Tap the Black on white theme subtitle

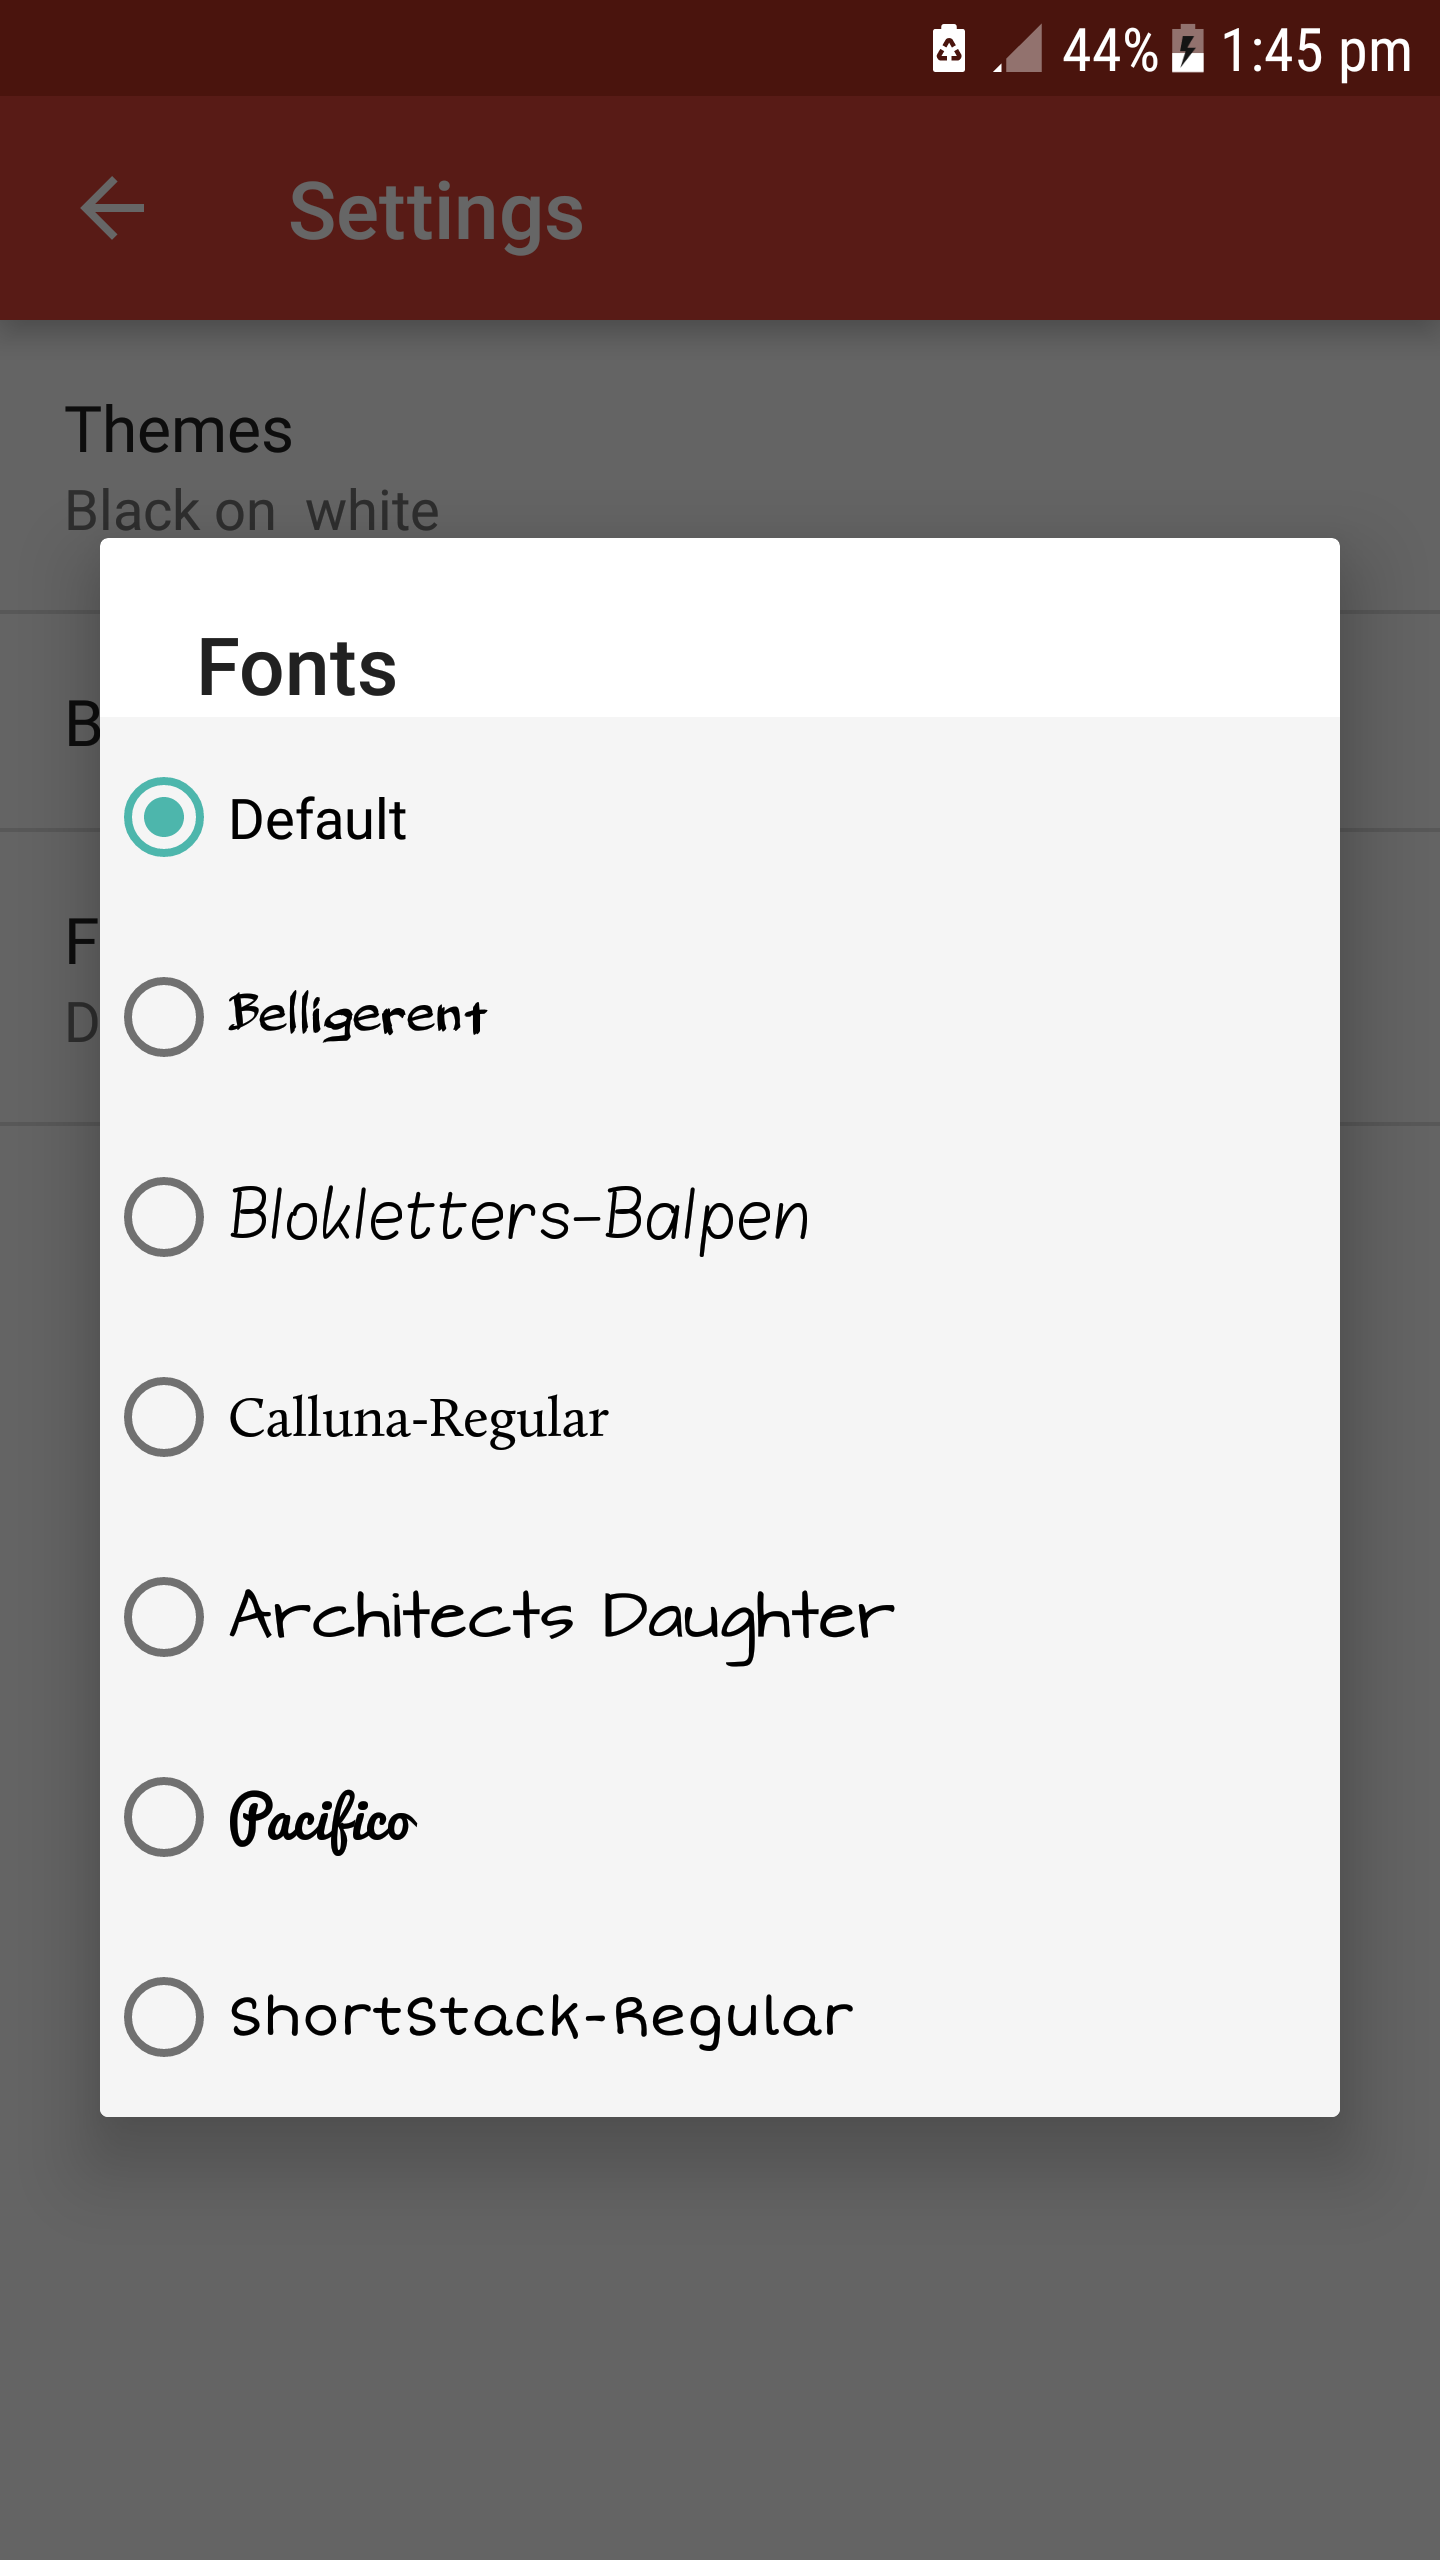(x=252, y=511)
